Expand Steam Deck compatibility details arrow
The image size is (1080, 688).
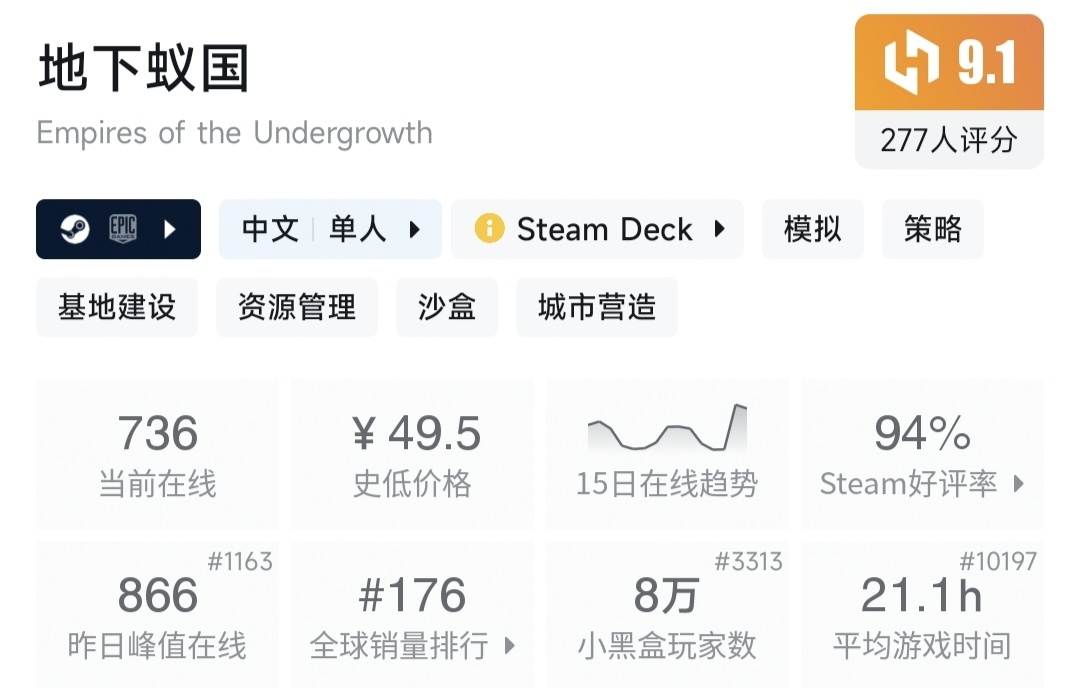pos(719,229)
